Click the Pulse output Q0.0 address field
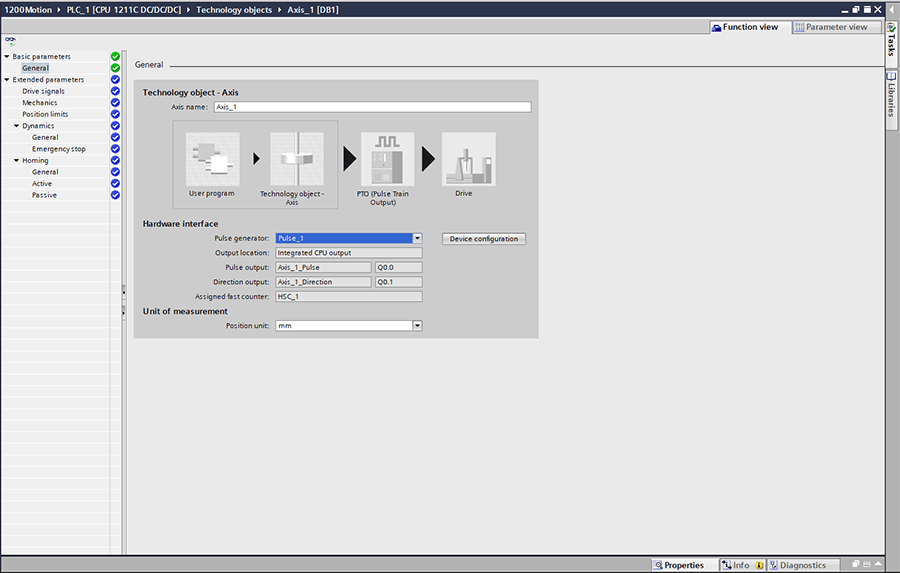The width and height of the screenshot is (900, 573). point(399,268)
